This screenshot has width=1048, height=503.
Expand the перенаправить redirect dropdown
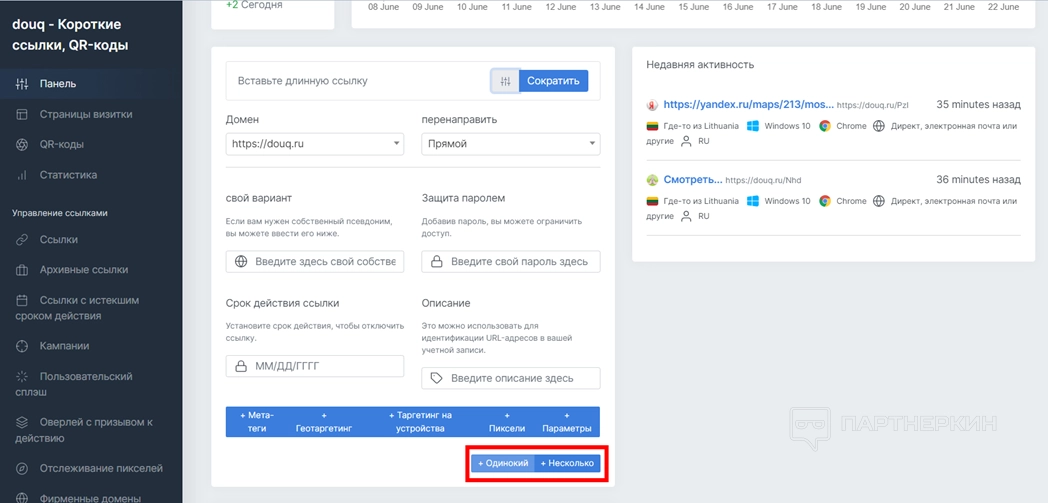tap(510, 144)
